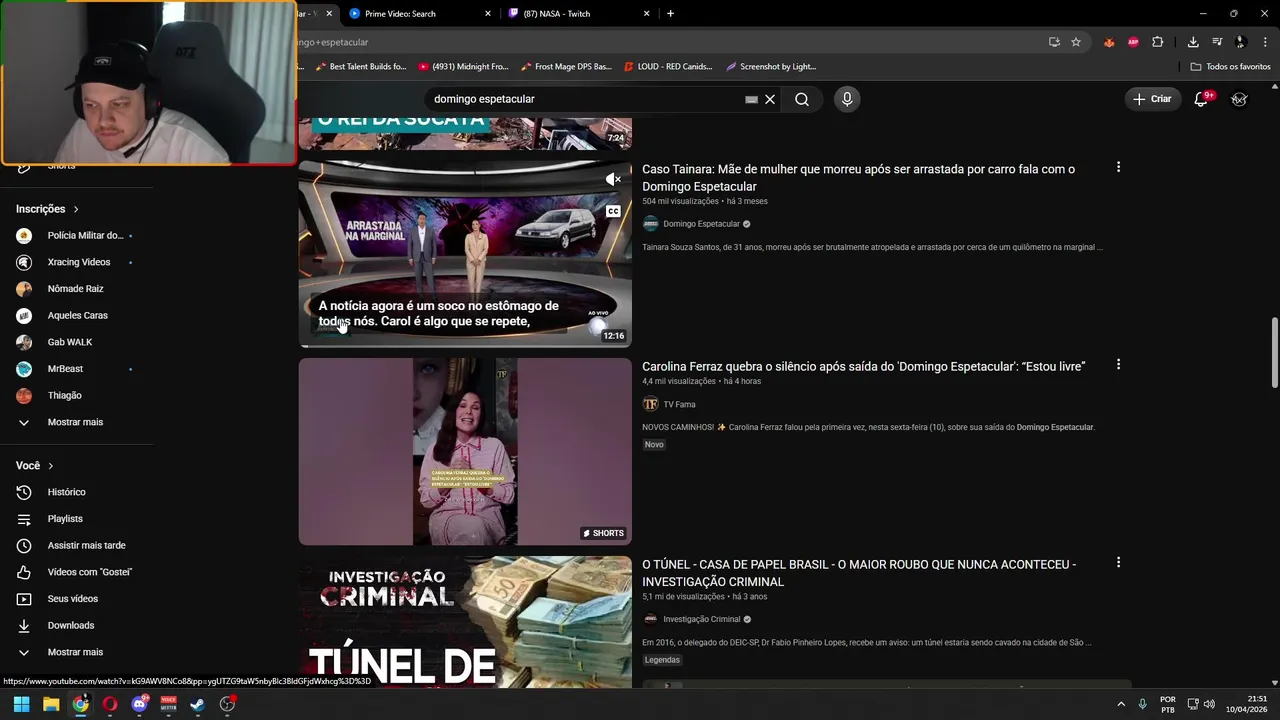Open the media controls icon in Chrome
The image size is (1280, 720).
pyautogui.click(x=1217, y=42)
